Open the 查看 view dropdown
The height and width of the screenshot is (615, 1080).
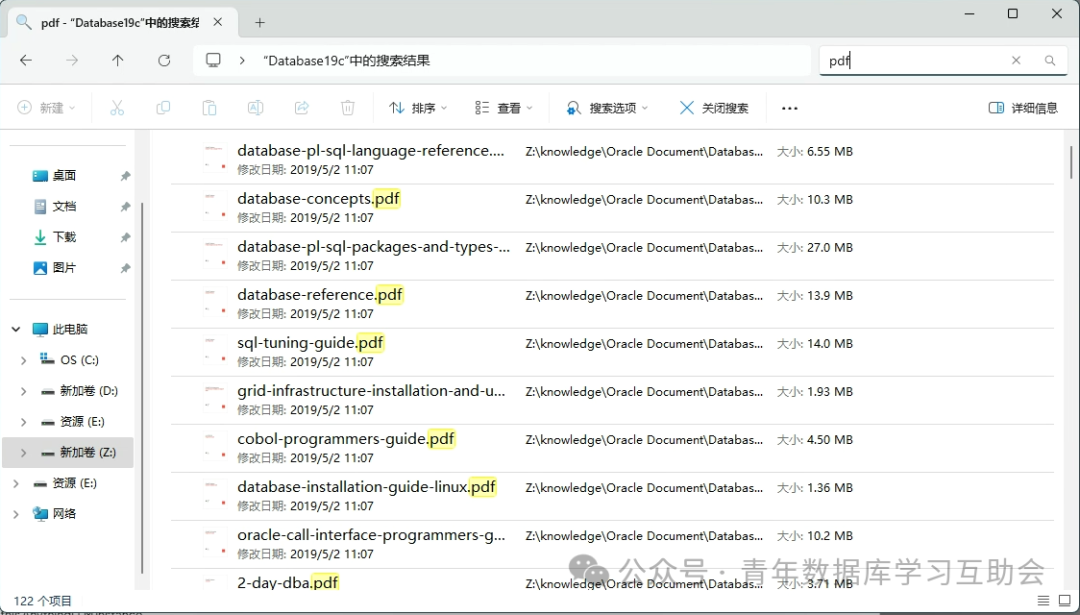503,107
